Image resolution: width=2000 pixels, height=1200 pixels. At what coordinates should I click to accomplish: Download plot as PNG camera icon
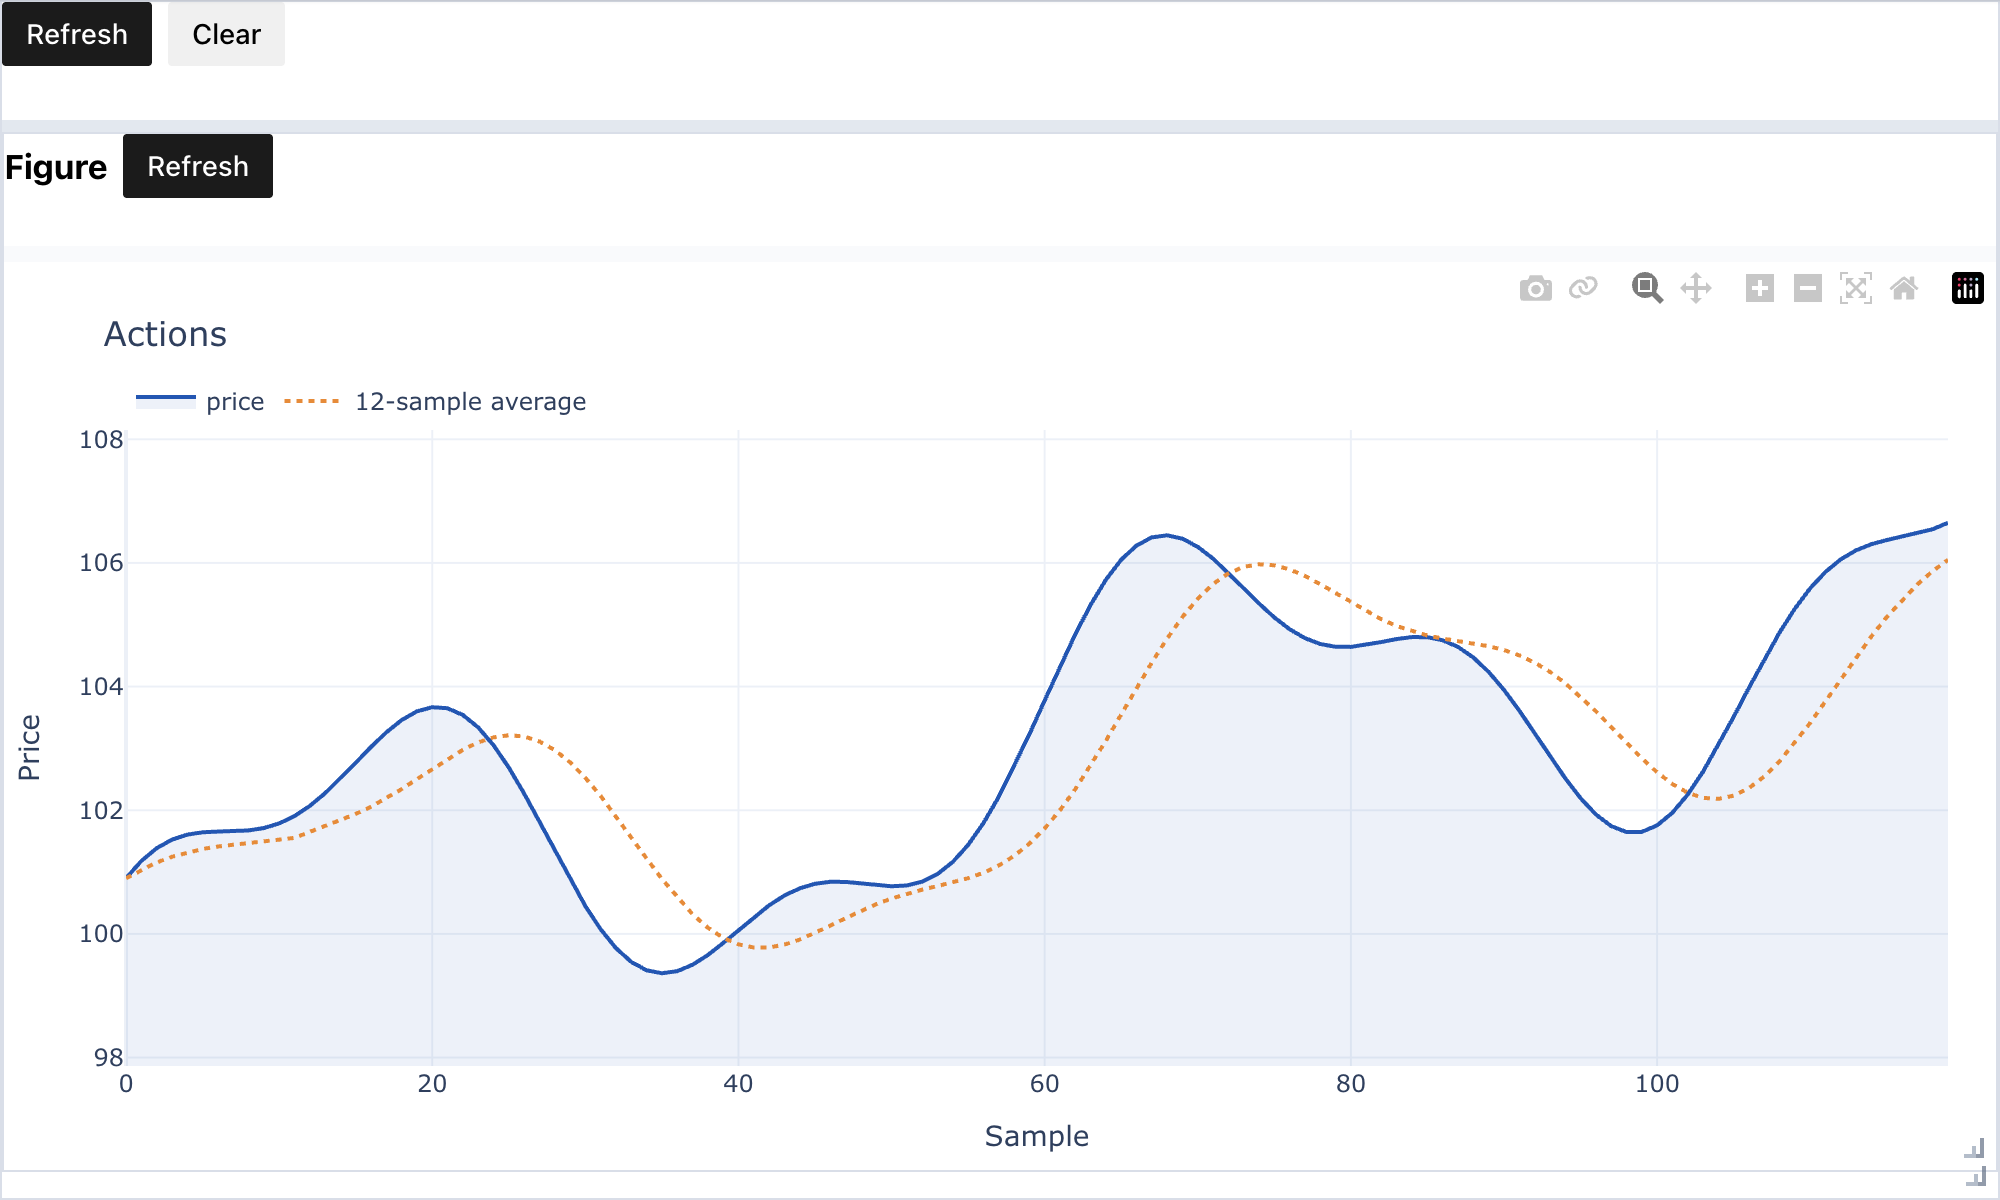click(1535, 289)
